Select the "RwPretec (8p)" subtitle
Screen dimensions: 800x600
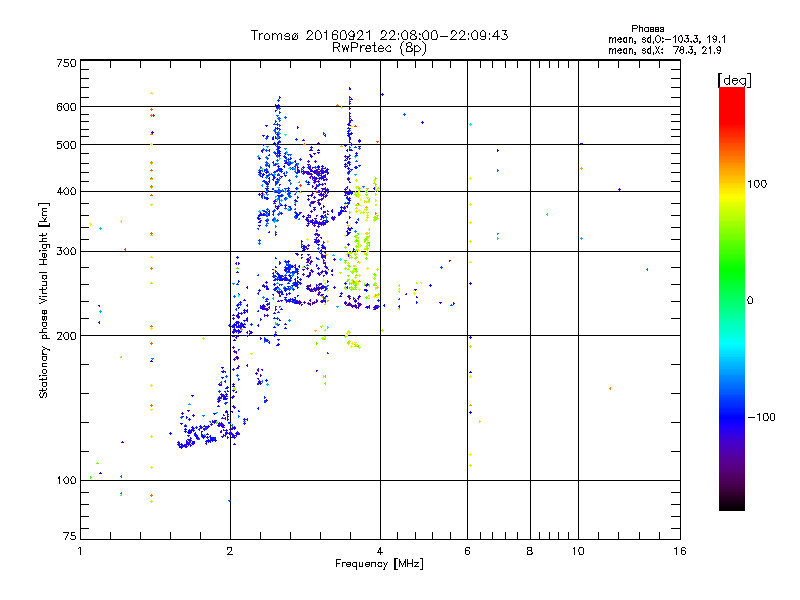379,48
